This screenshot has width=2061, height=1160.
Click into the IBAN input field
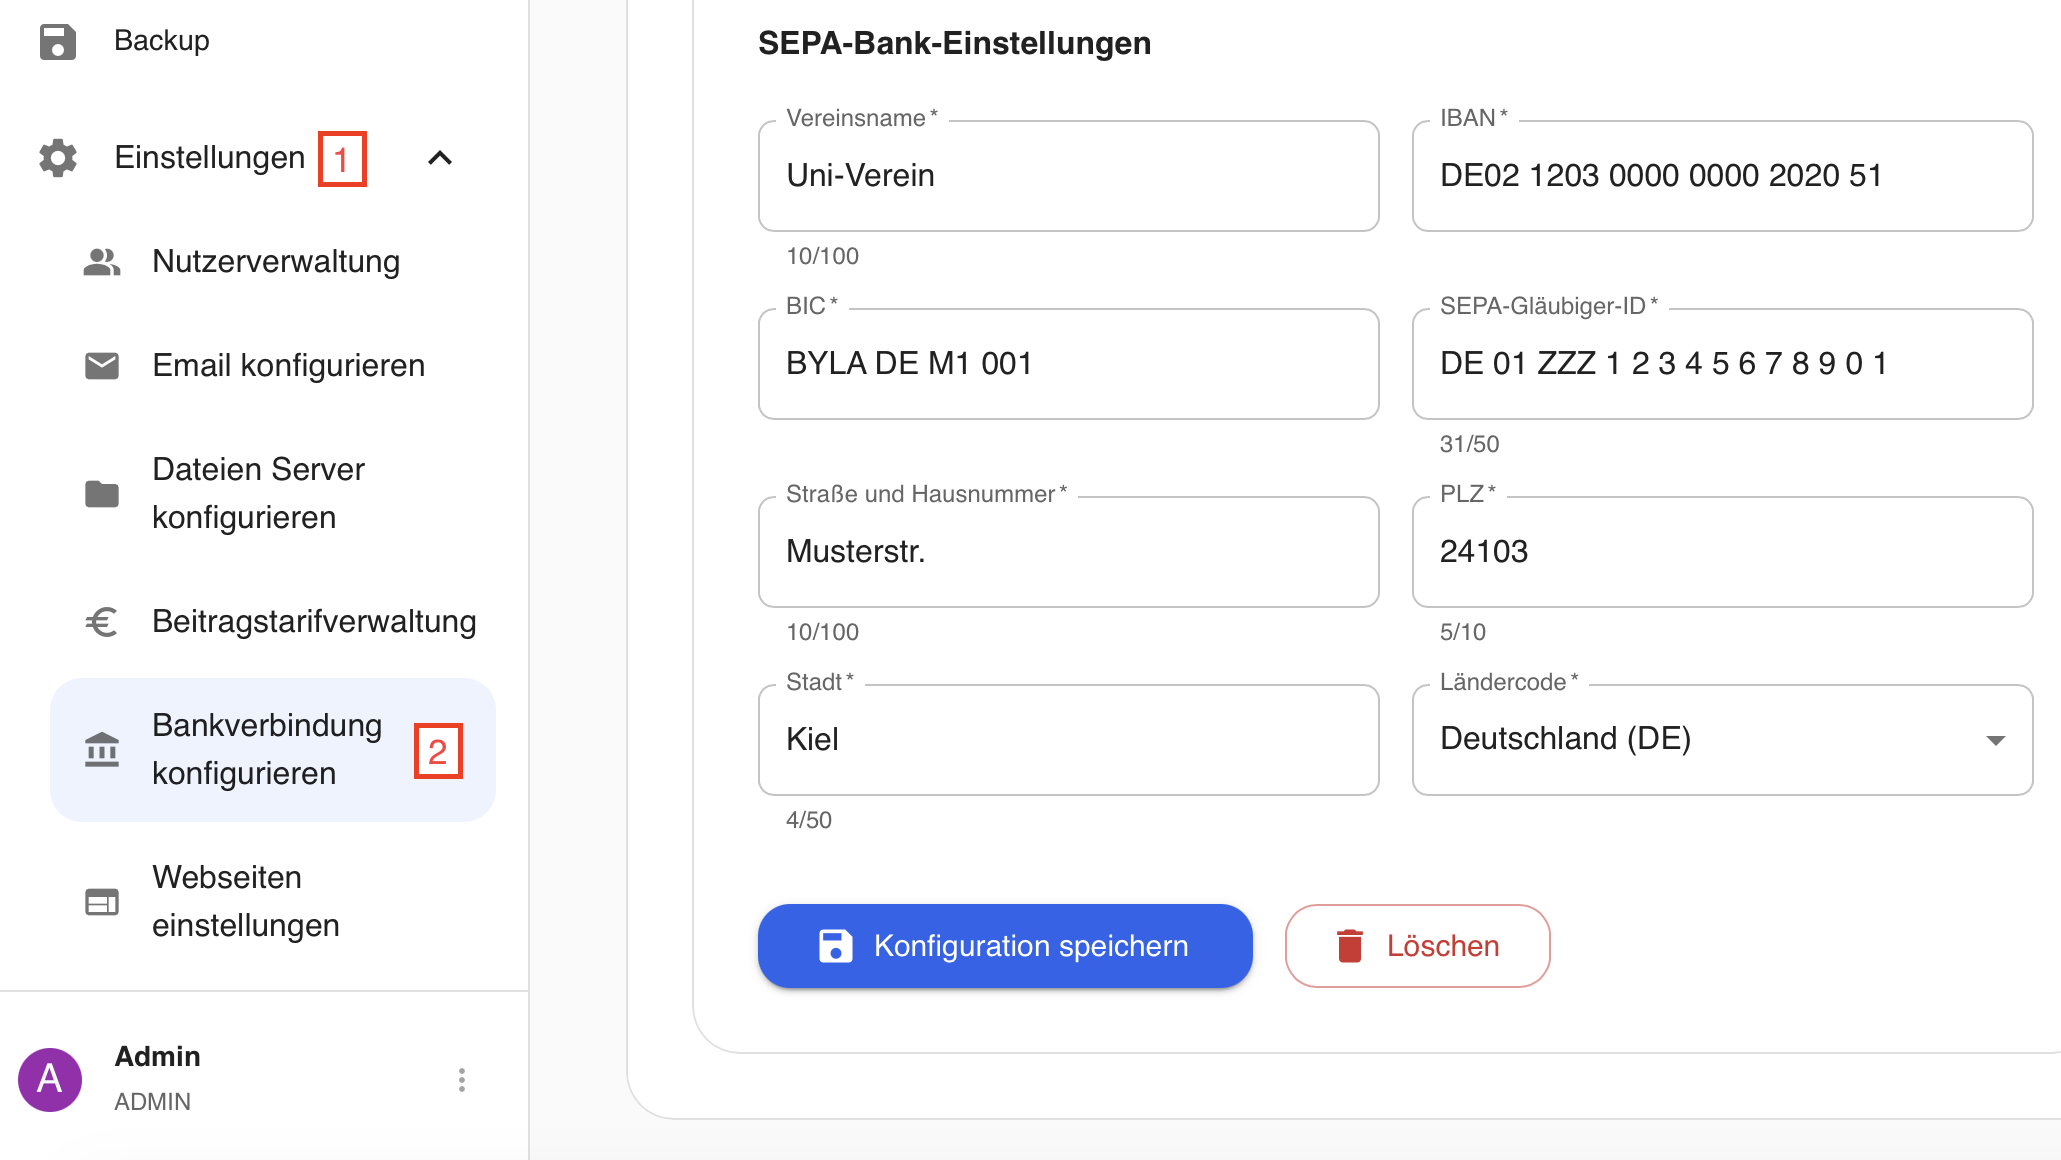1722,176
